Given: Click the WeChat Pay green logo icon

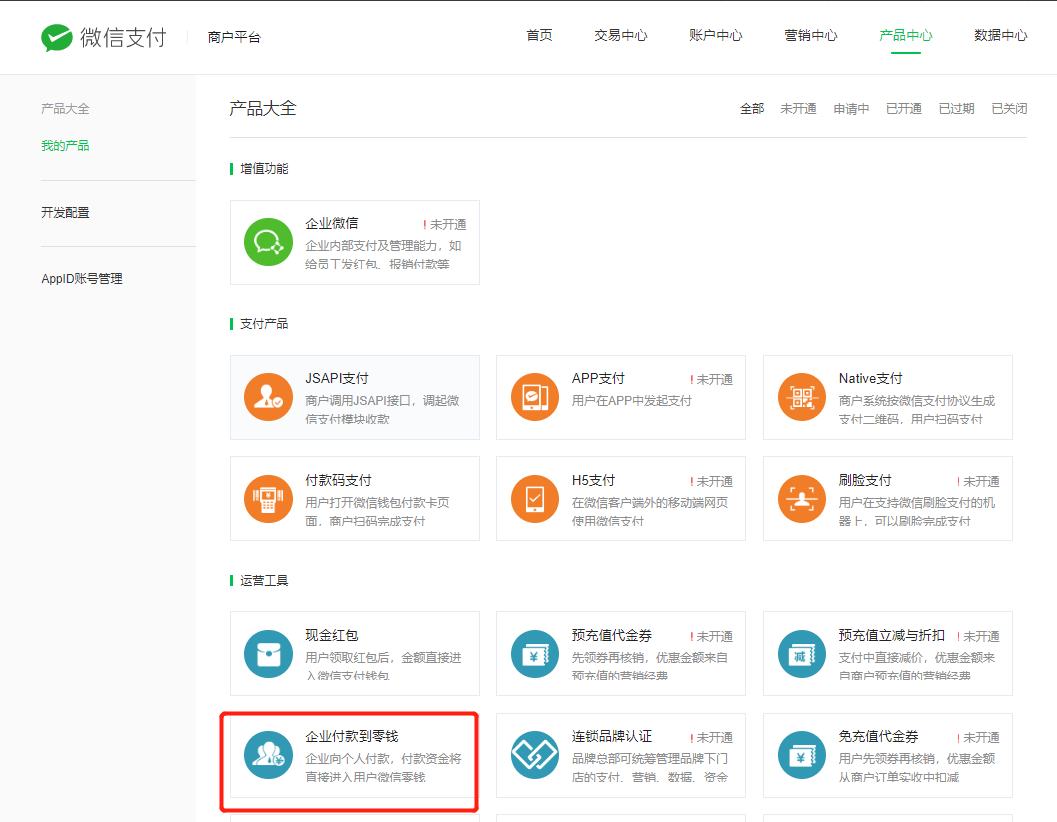Looking at the screenshot, I should tap(57, 38).
